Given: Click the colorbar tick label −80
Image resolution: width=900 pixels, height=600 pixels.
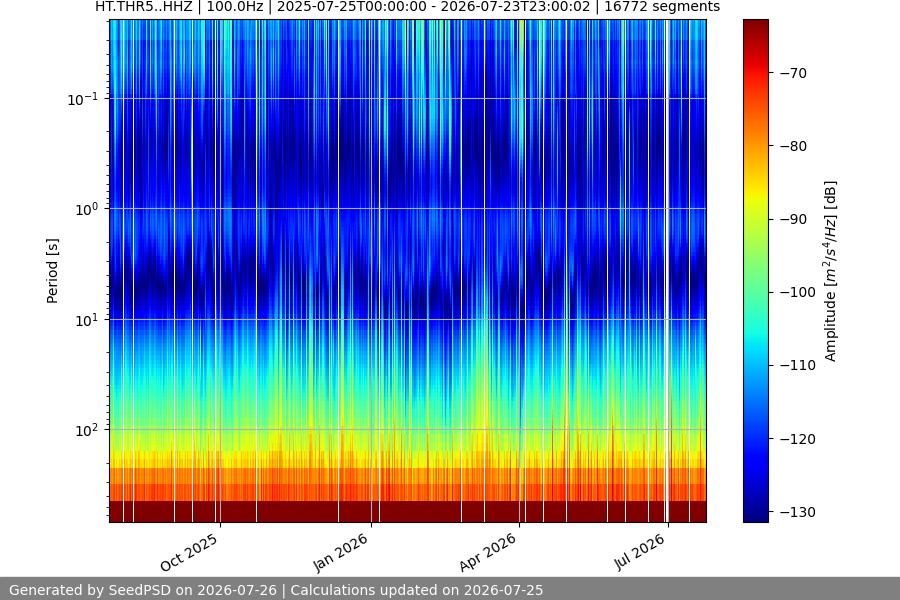Looking at the screenshot, I should coord(793,146).
